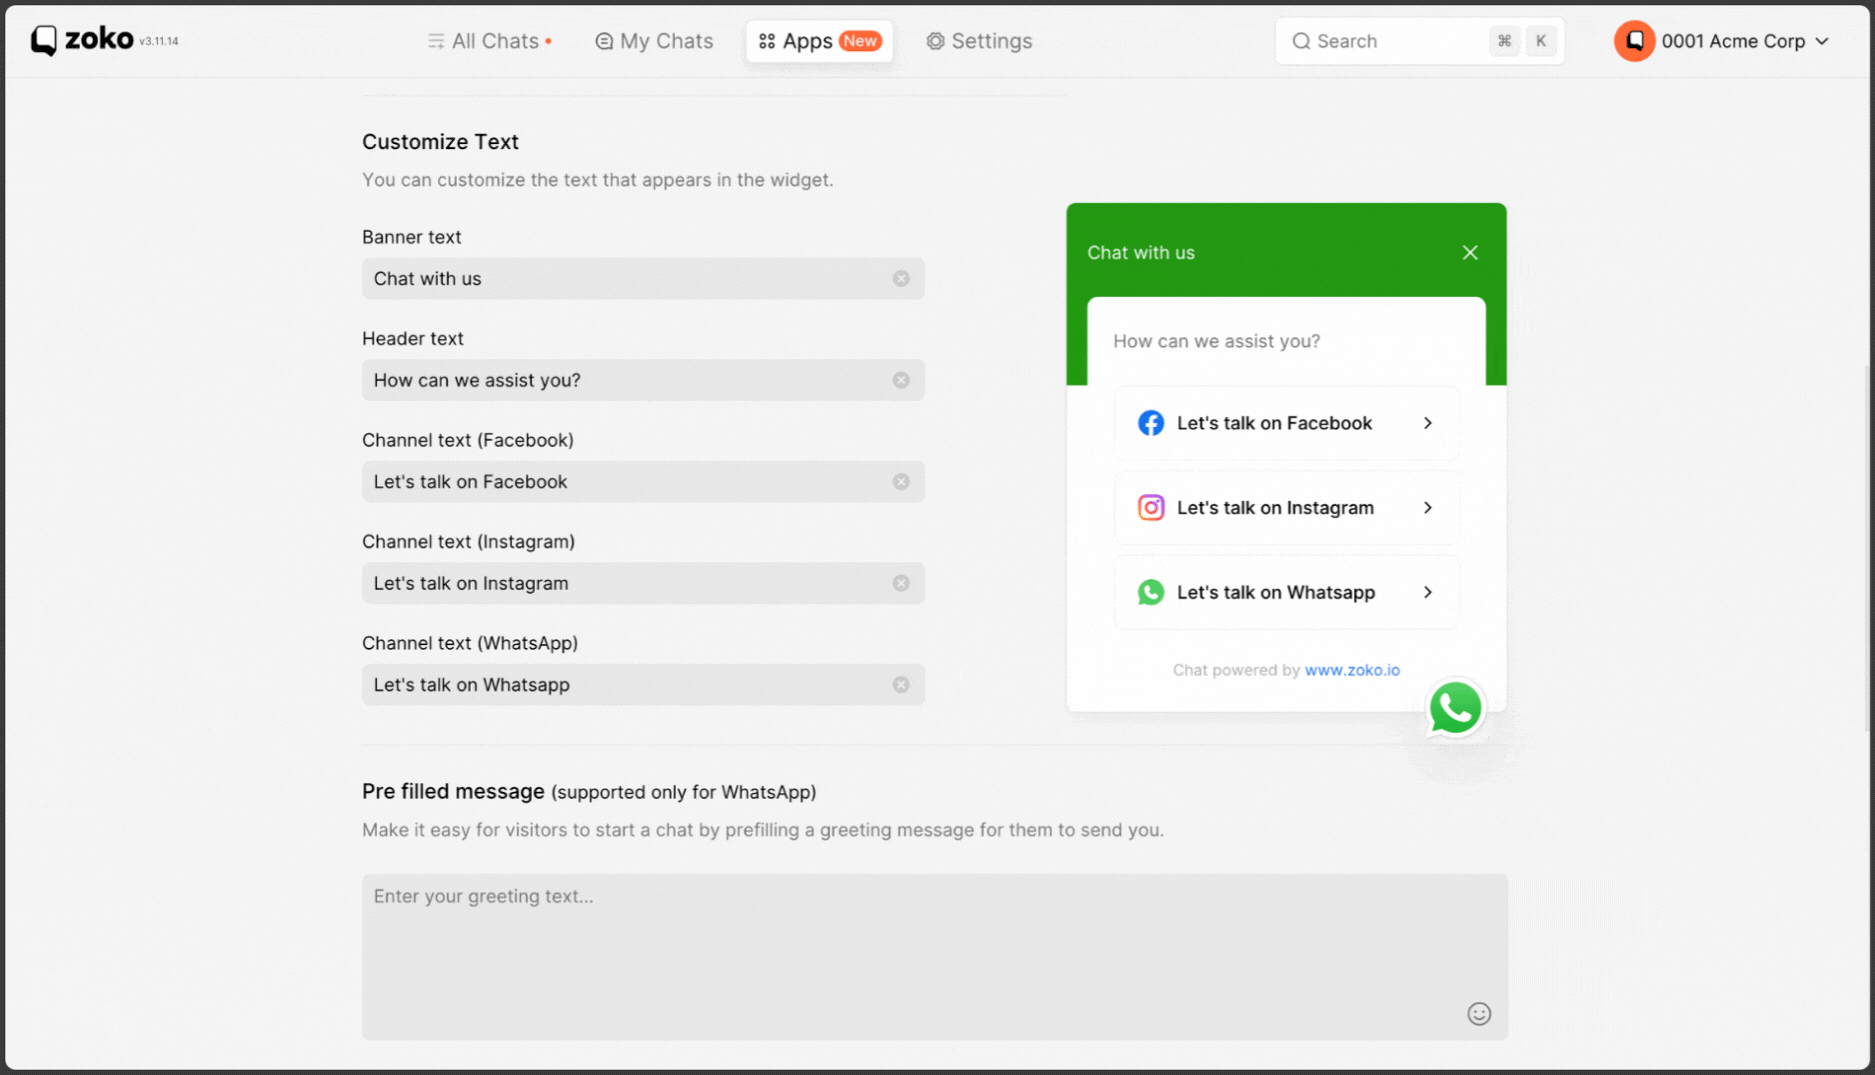
Task: Clear the Facebook channel text
Action: click(x=901, y=482)
